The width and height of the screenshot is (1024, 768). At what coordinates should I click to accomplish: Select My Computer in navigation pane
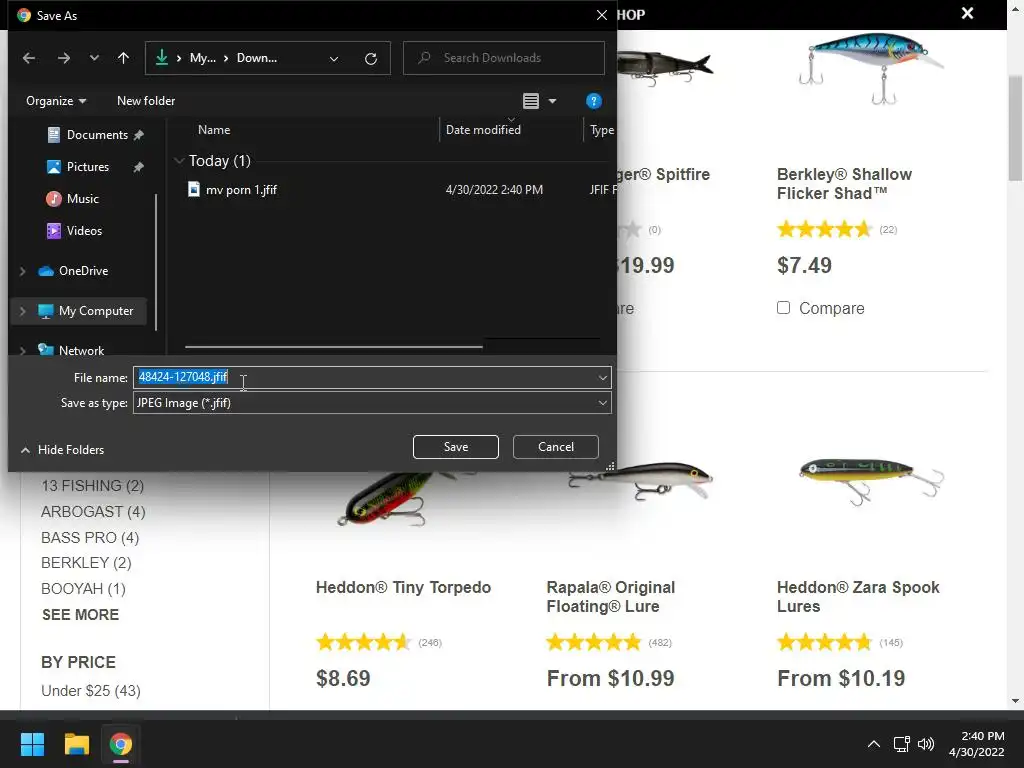(x=95, y=311)
